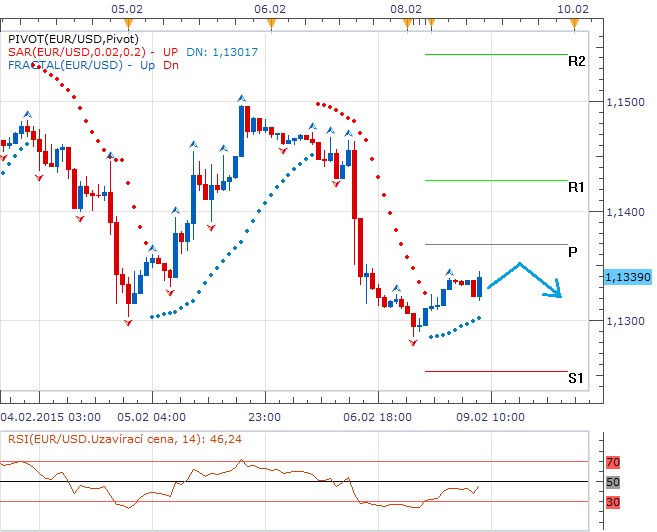Select the 08.02 date label at top
Screen dimensions: 657x532
(406, 9)
